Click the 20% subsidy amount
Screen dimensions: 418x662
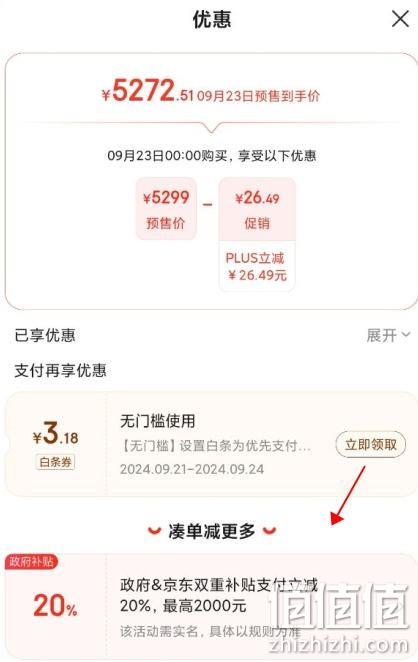pos(55,605)
